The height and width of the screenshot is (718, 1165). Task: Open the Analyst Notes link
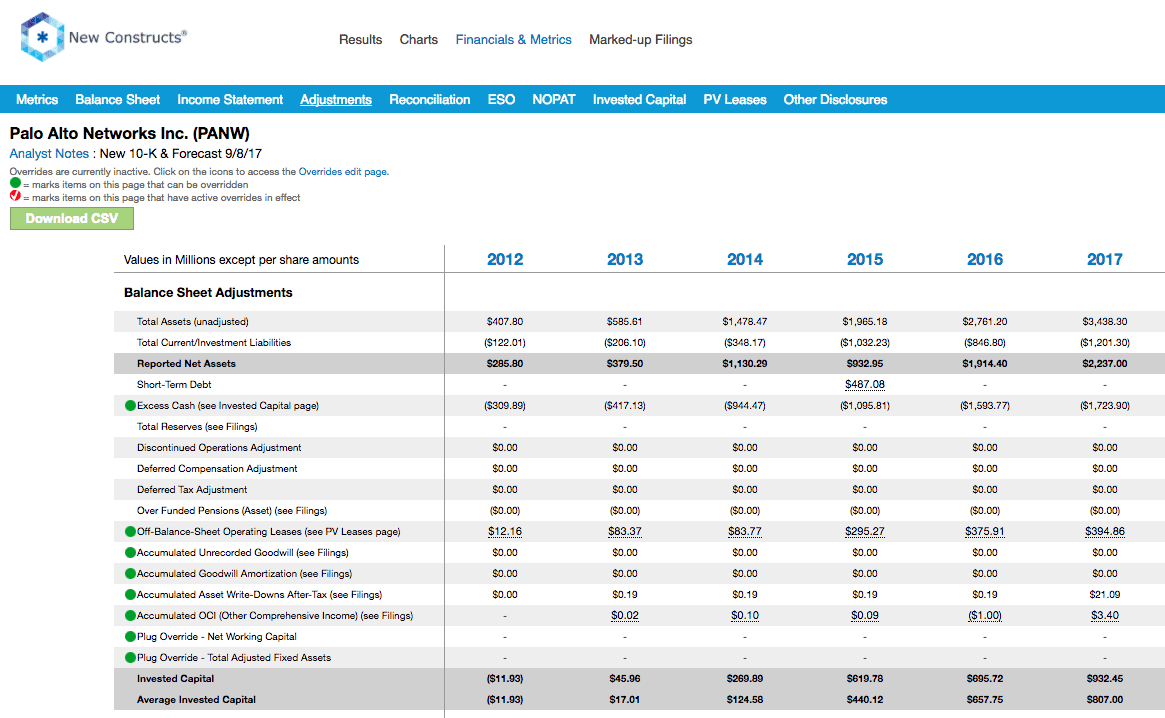[x=49, y=154]
